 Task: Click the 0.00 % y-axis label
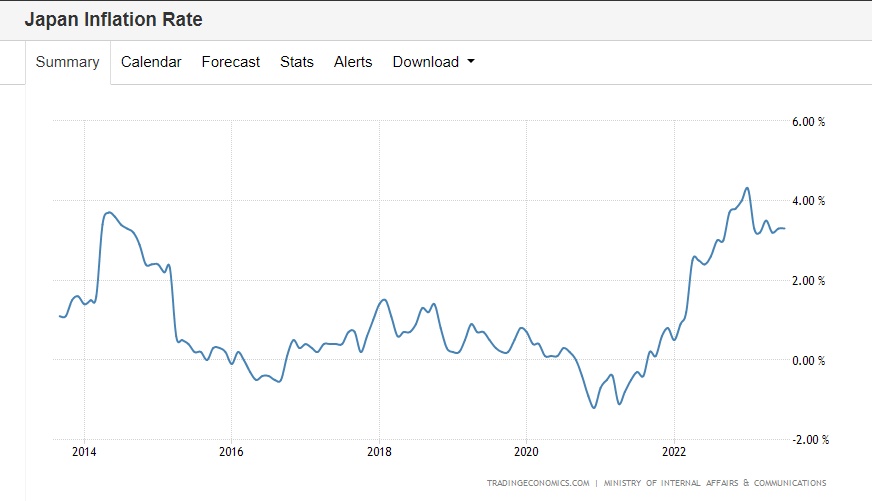808,360
